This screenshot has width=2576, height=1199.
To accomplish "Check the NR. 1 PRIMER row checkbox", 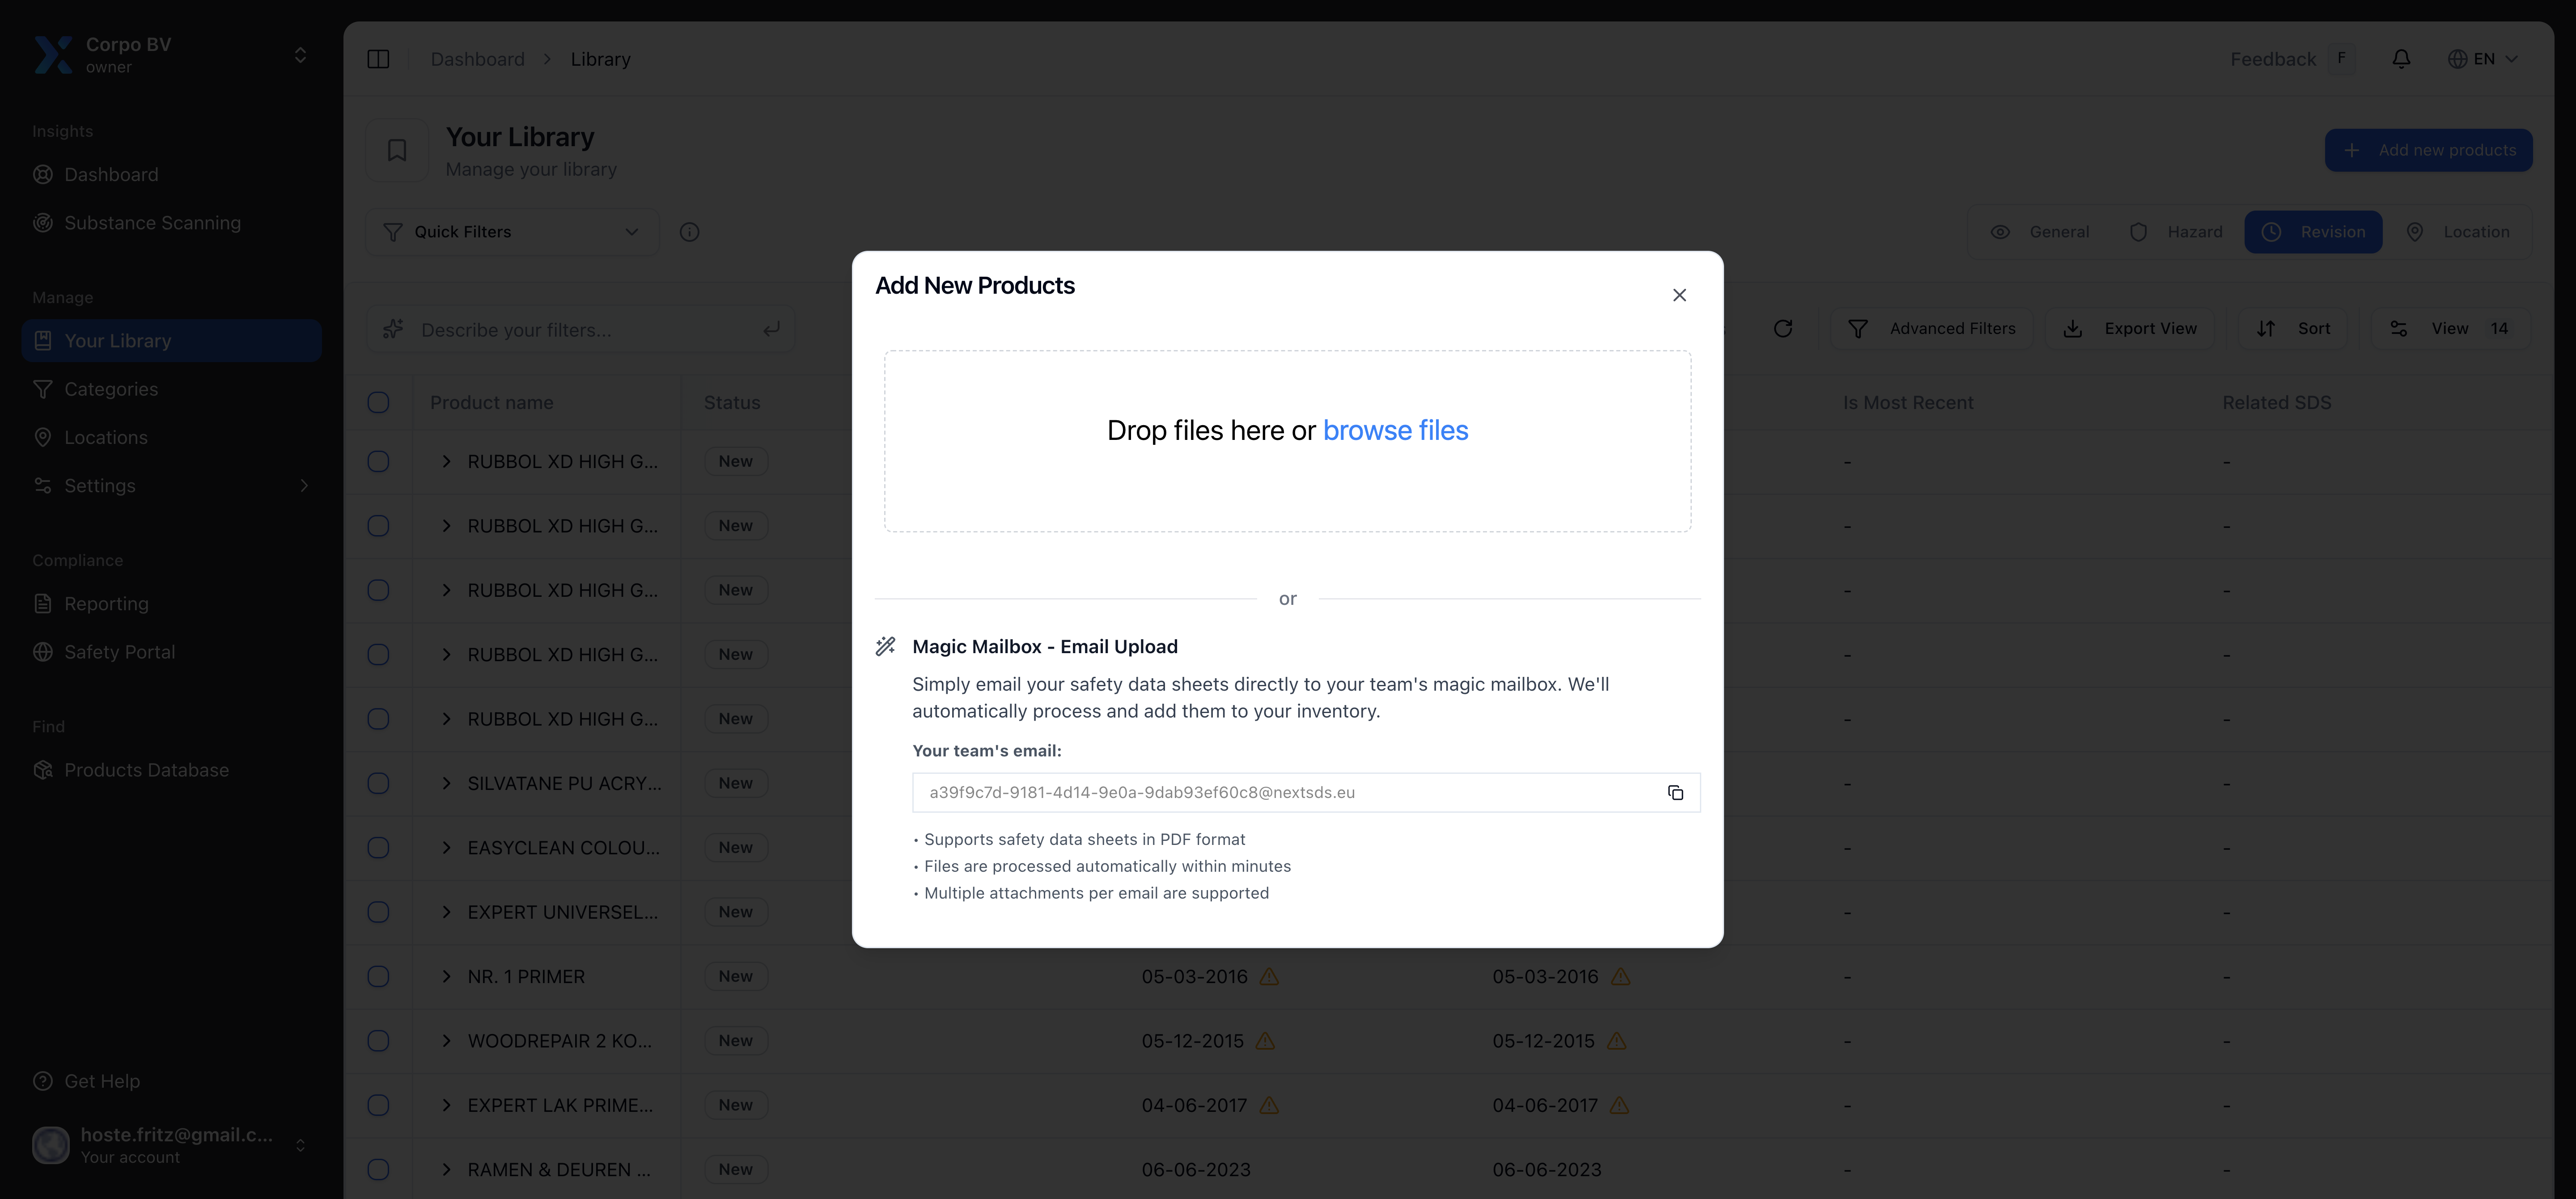I will (378, 977).
